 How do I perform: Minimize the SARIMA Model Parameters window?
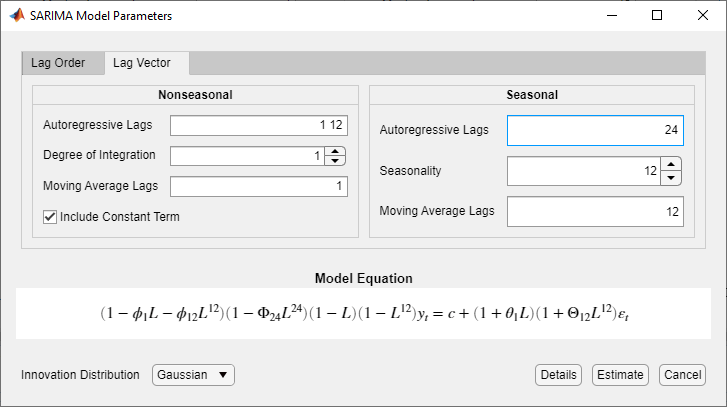point(611,16)
